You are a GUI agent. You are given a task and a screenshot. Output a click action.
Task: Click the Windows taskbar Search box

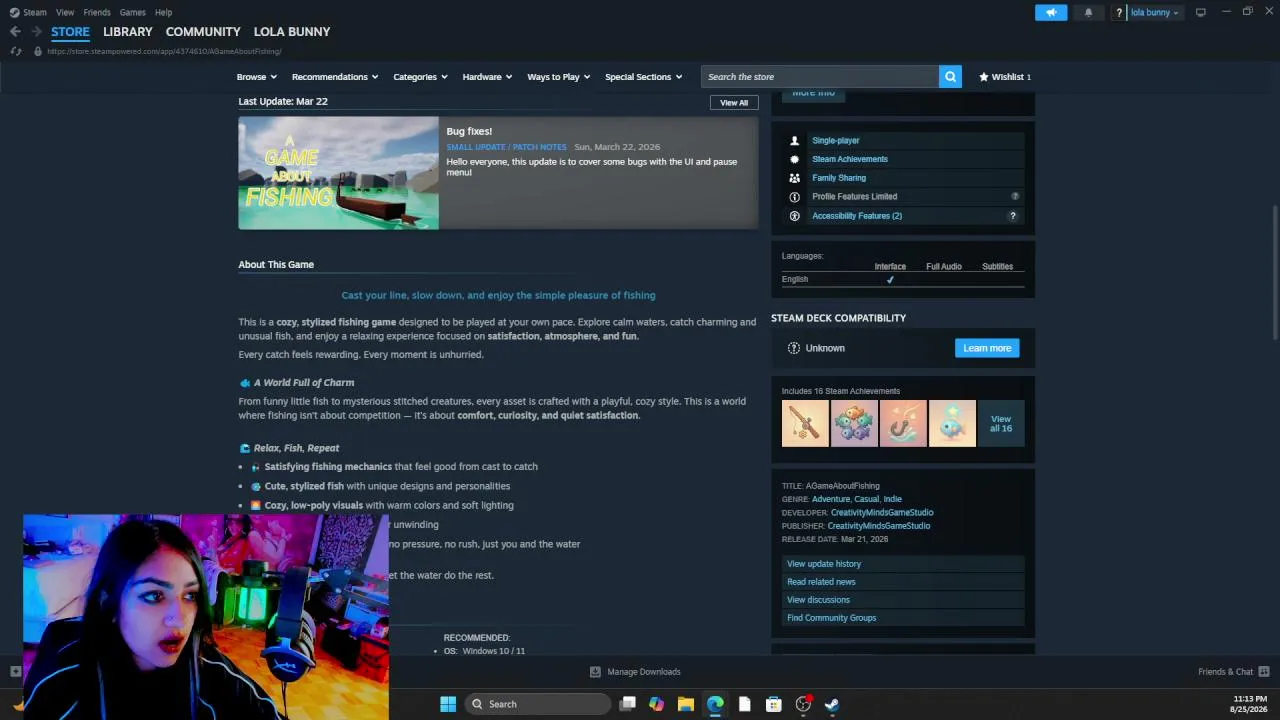[538, 704]
